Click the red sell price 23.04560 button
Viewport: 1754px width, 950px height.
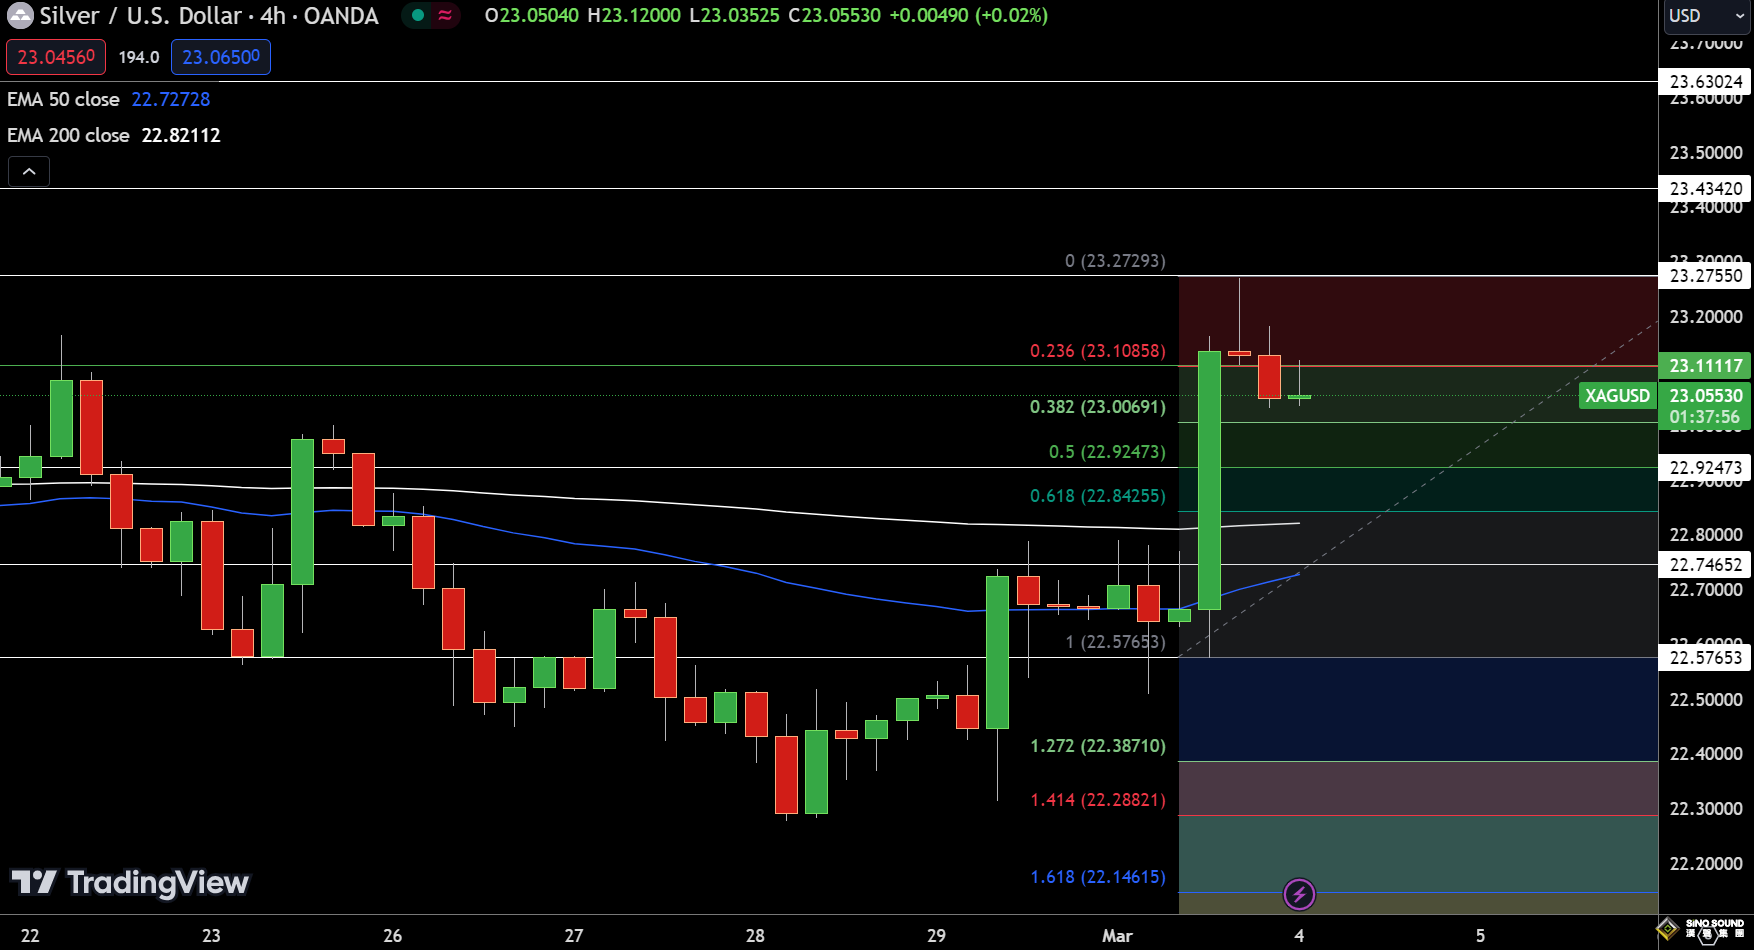tap(56, 57)
